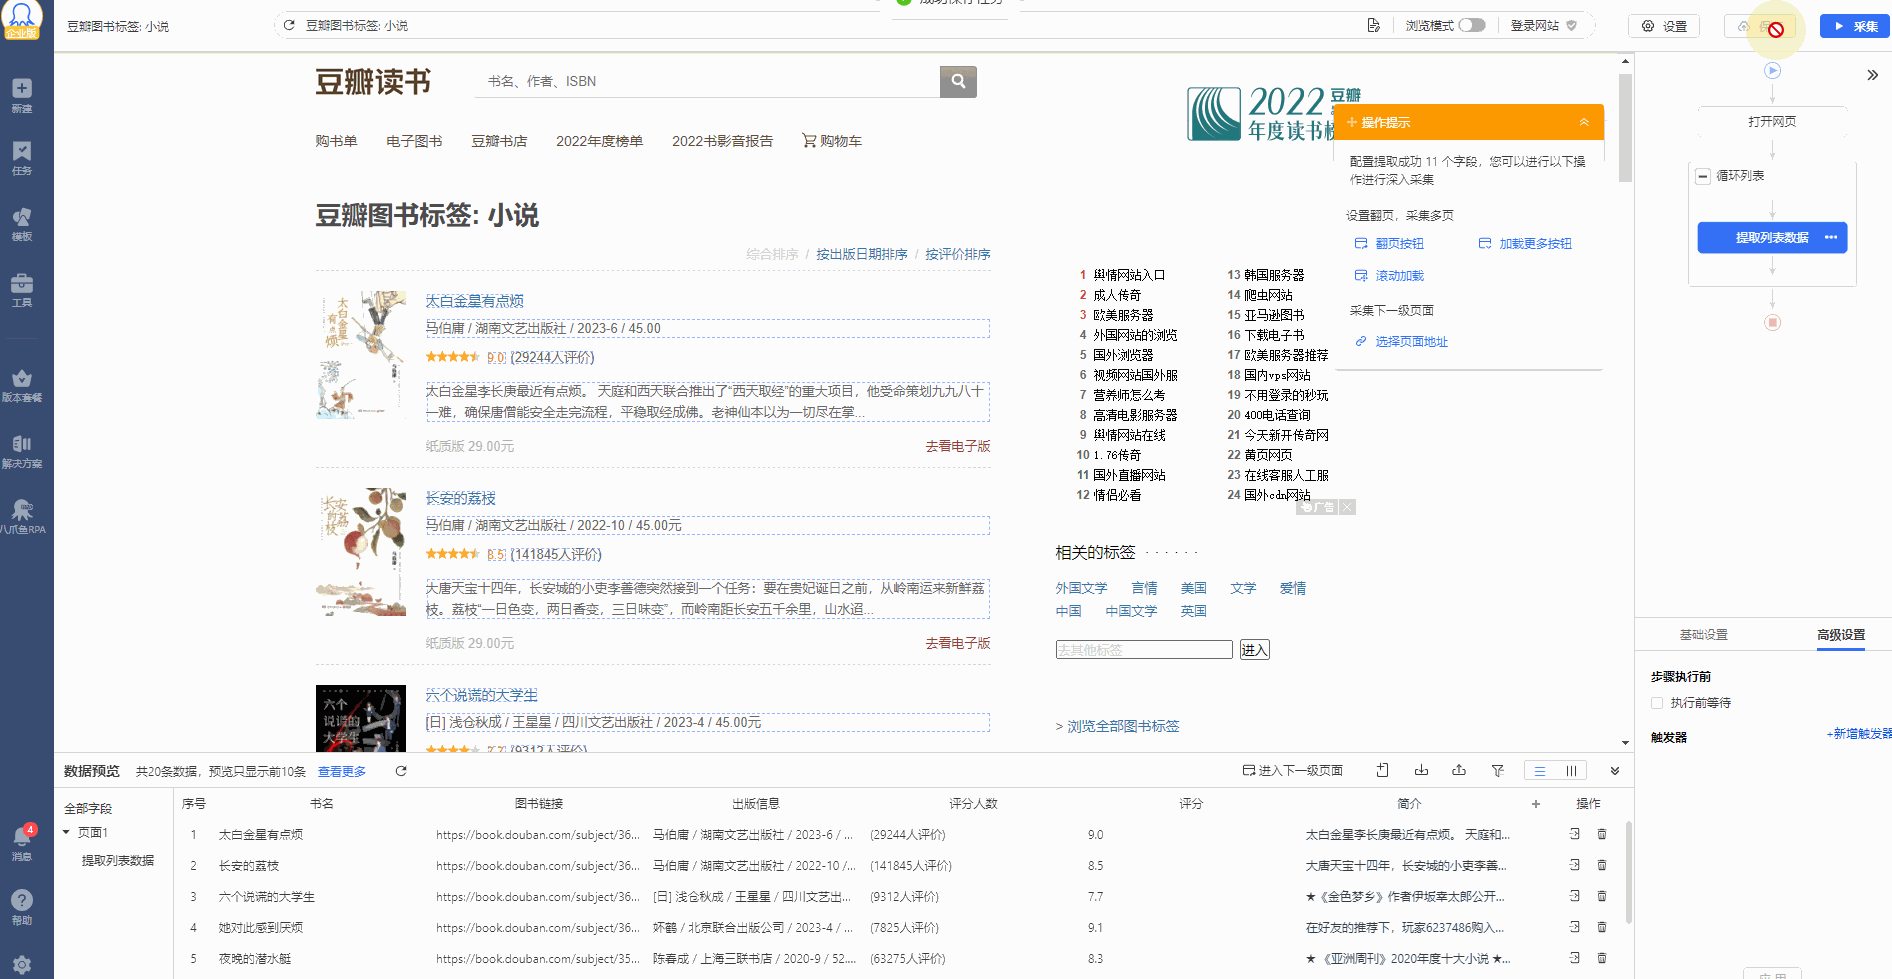Open the more options dots on 提取列表数据
The image size is (1892, 979).
pyautogui.click(x=1831, y=237)
